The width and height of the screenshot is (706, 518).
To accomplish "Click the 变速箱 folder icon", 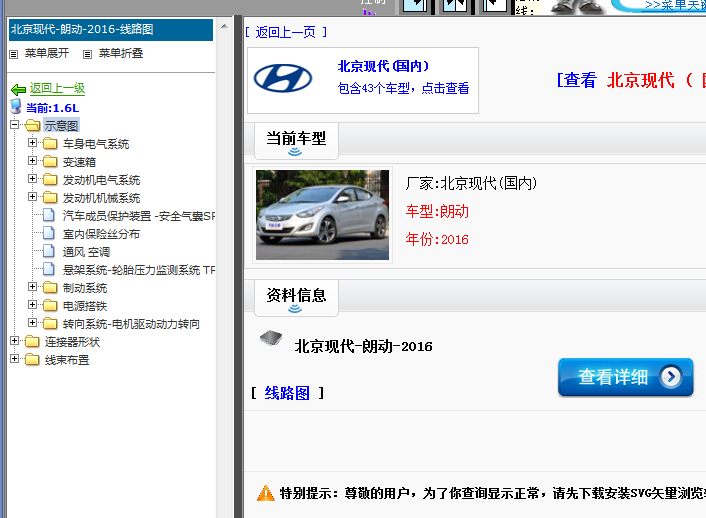I will 50,162.
